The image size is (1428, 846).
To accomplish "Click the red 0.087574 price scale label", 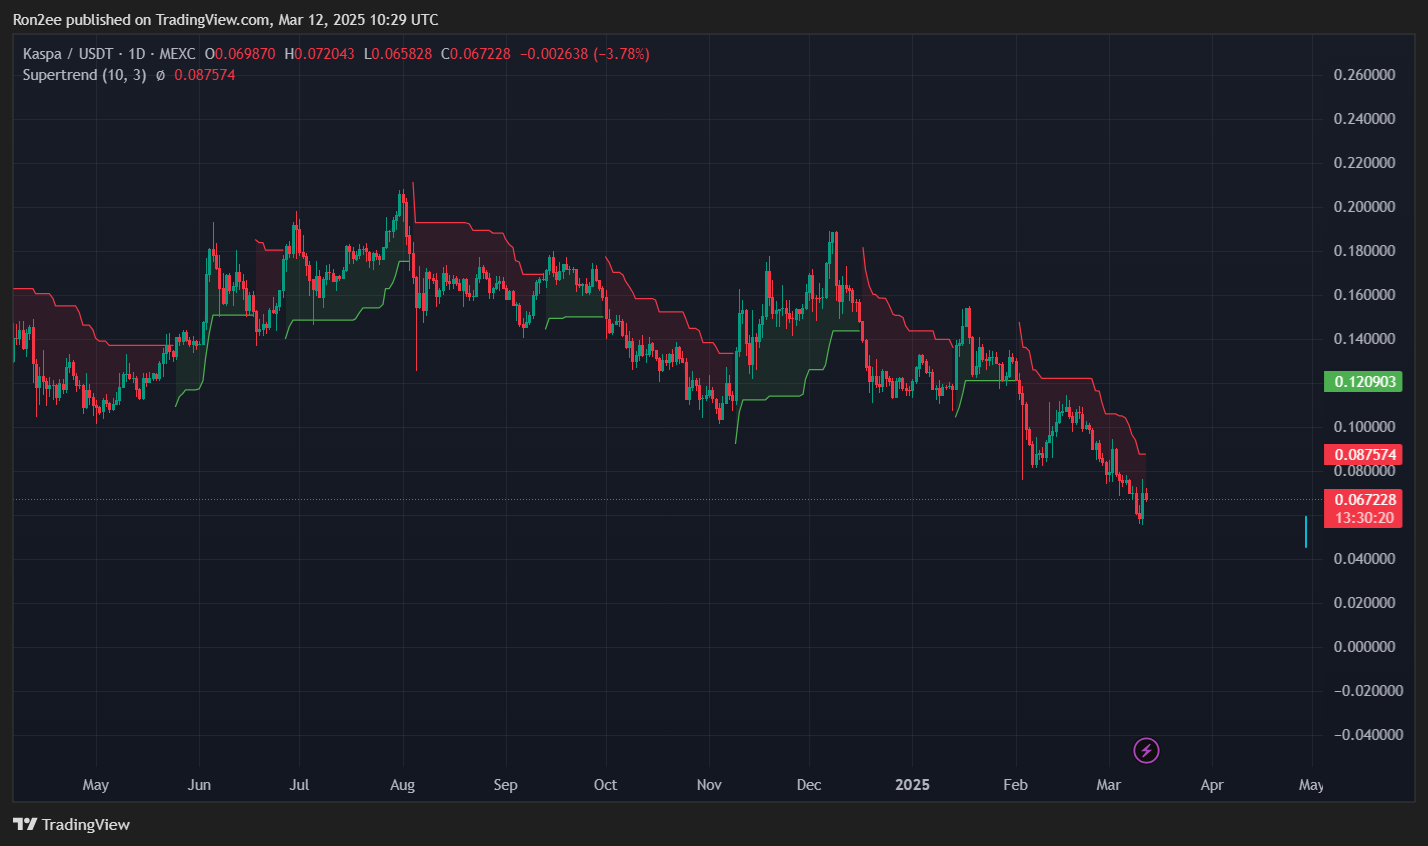I will [x=1363, y=454].
